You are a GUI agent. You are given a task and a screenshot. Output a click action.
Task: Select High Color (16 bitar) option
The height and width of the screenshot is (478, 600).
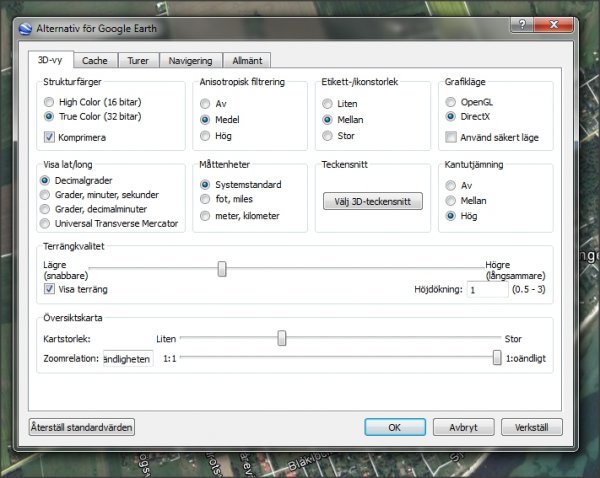click(x=50, y=102)
